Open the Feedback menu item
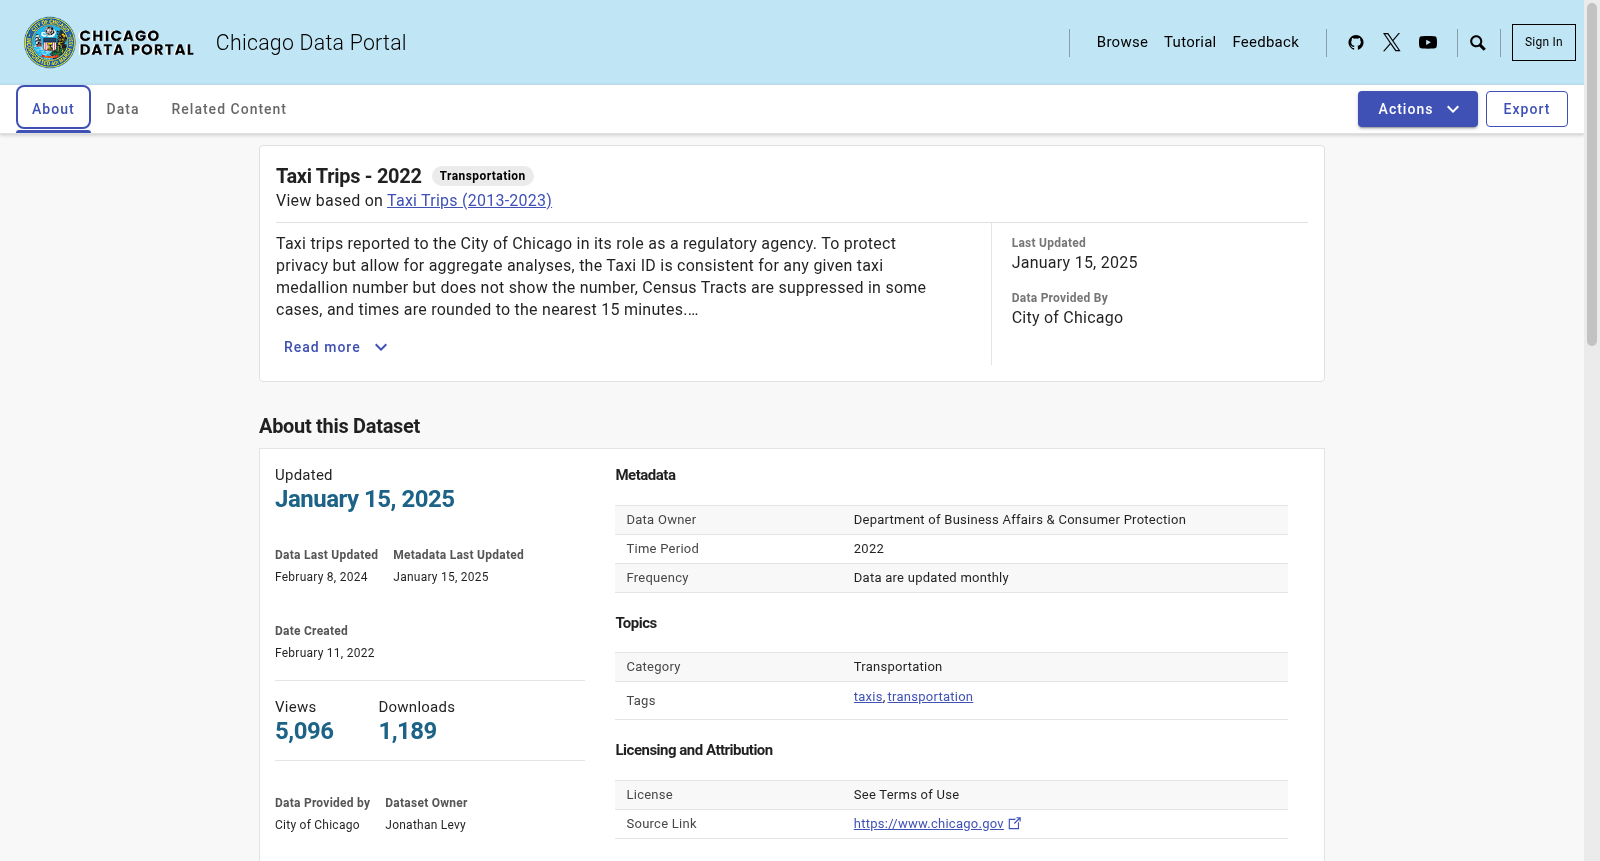The image size is (1600, 861). point(1265,42)
